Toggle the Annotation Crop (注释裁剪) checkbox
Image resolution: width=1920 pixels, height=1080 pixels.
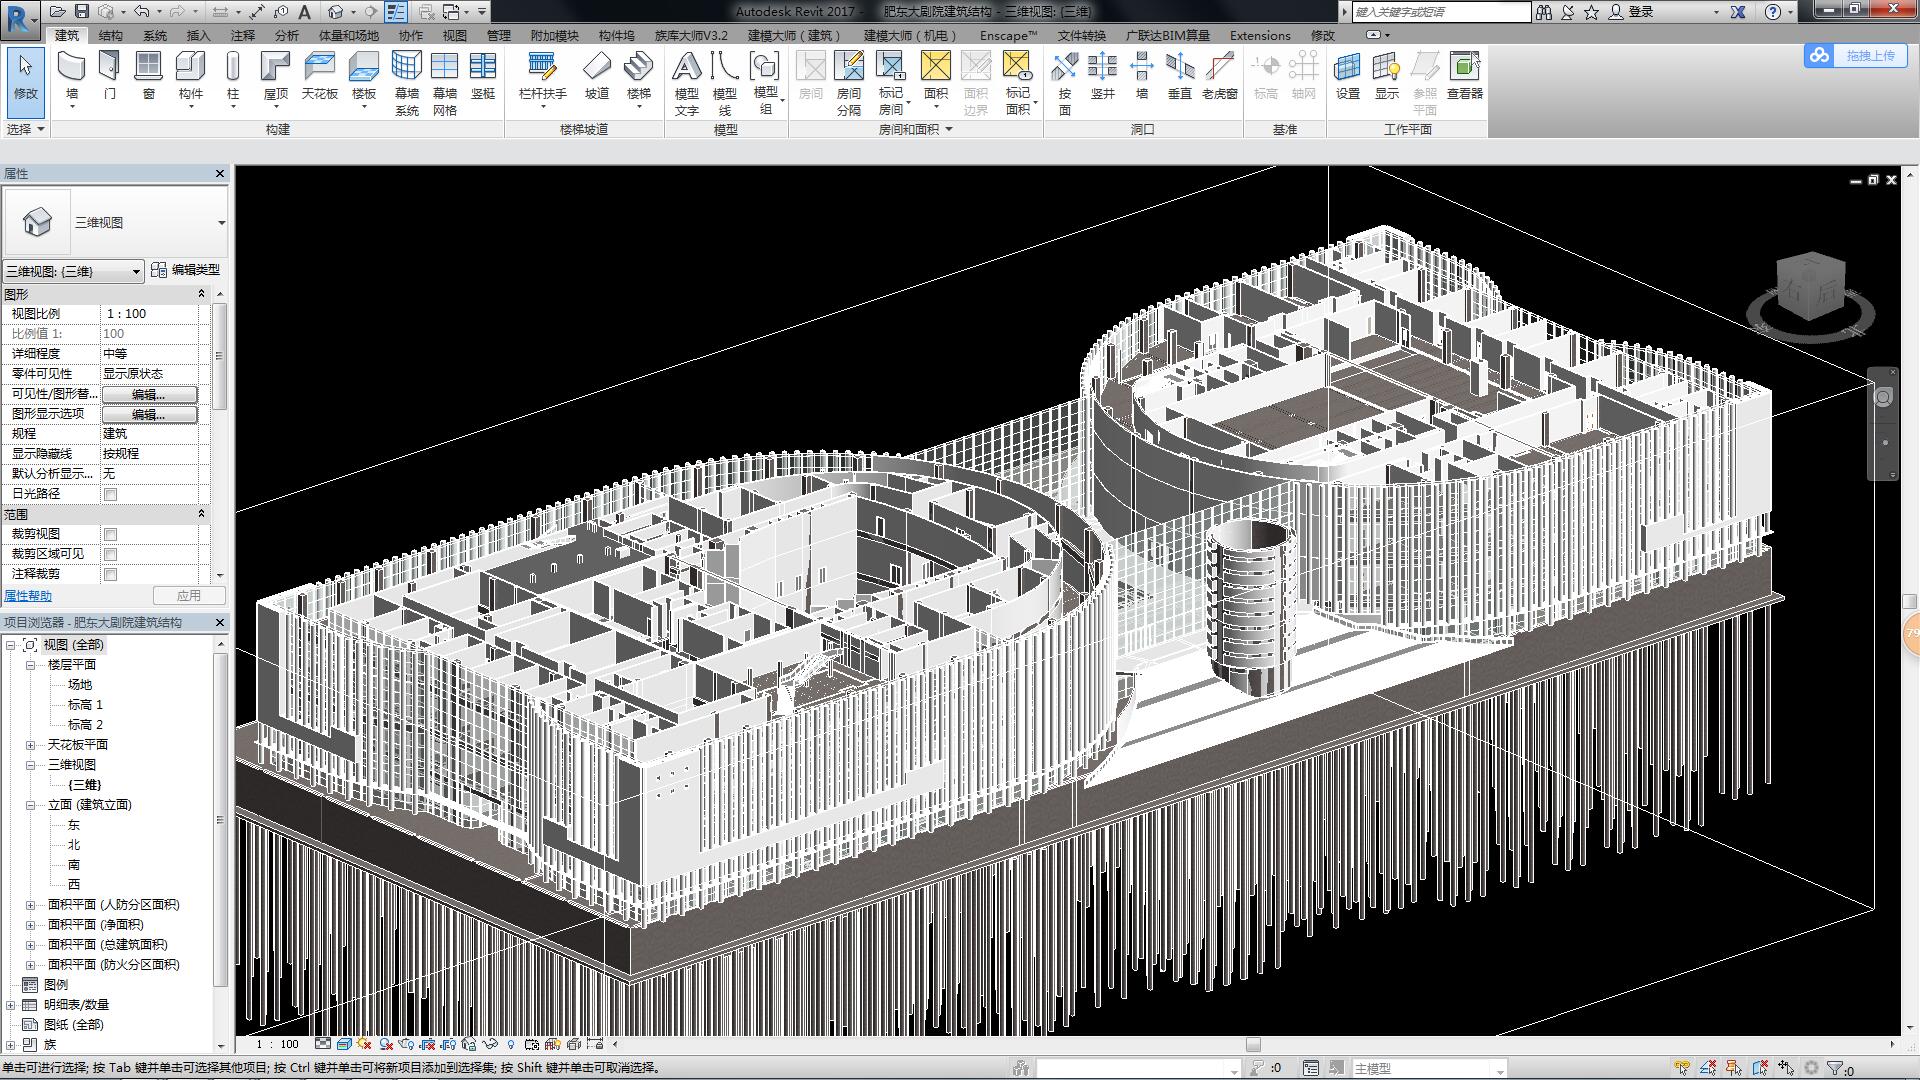[x=111, y=574]
